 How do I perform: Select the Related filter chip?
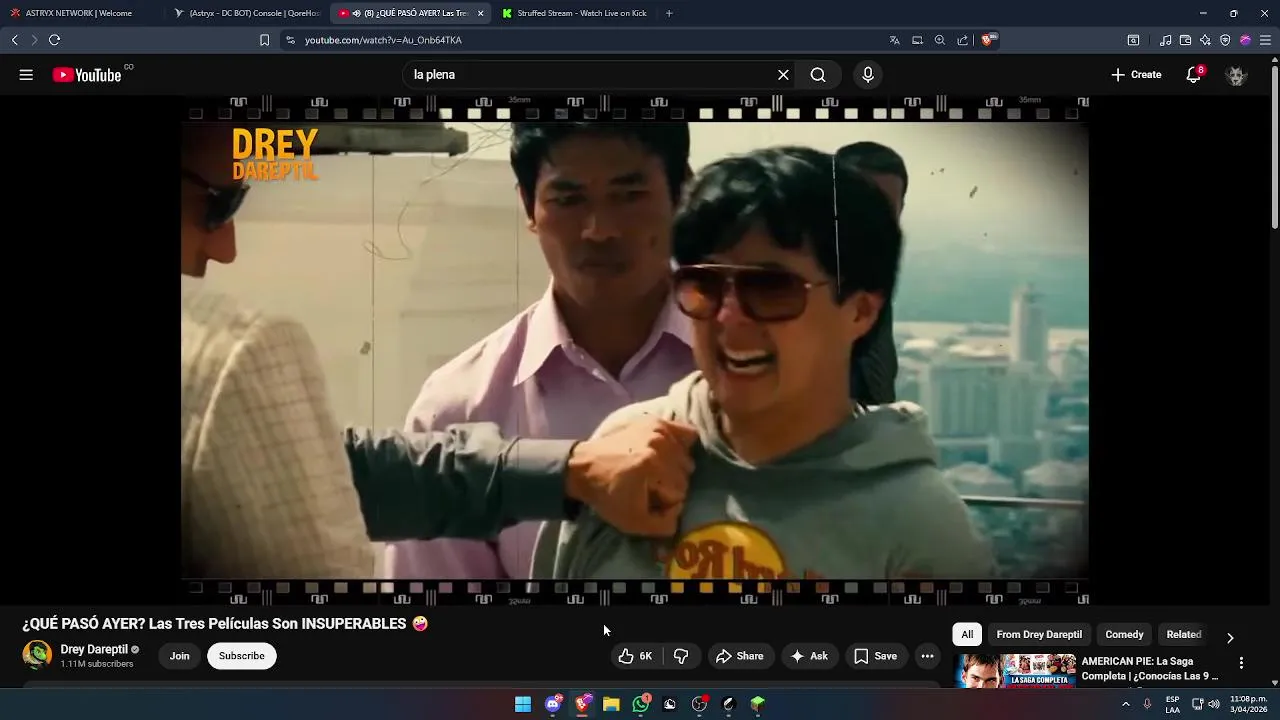1184,634
